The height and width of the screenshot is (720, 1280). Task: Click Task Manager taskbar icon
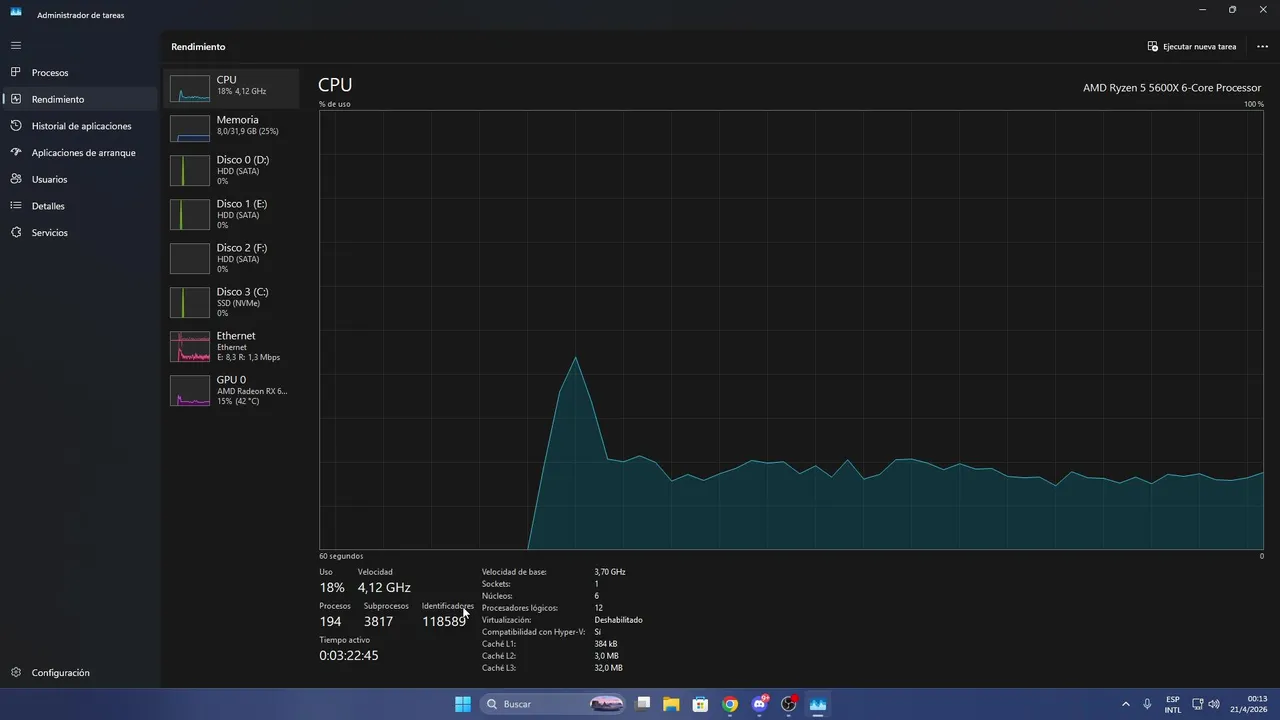pyautogui.click(x=818, y=704)
